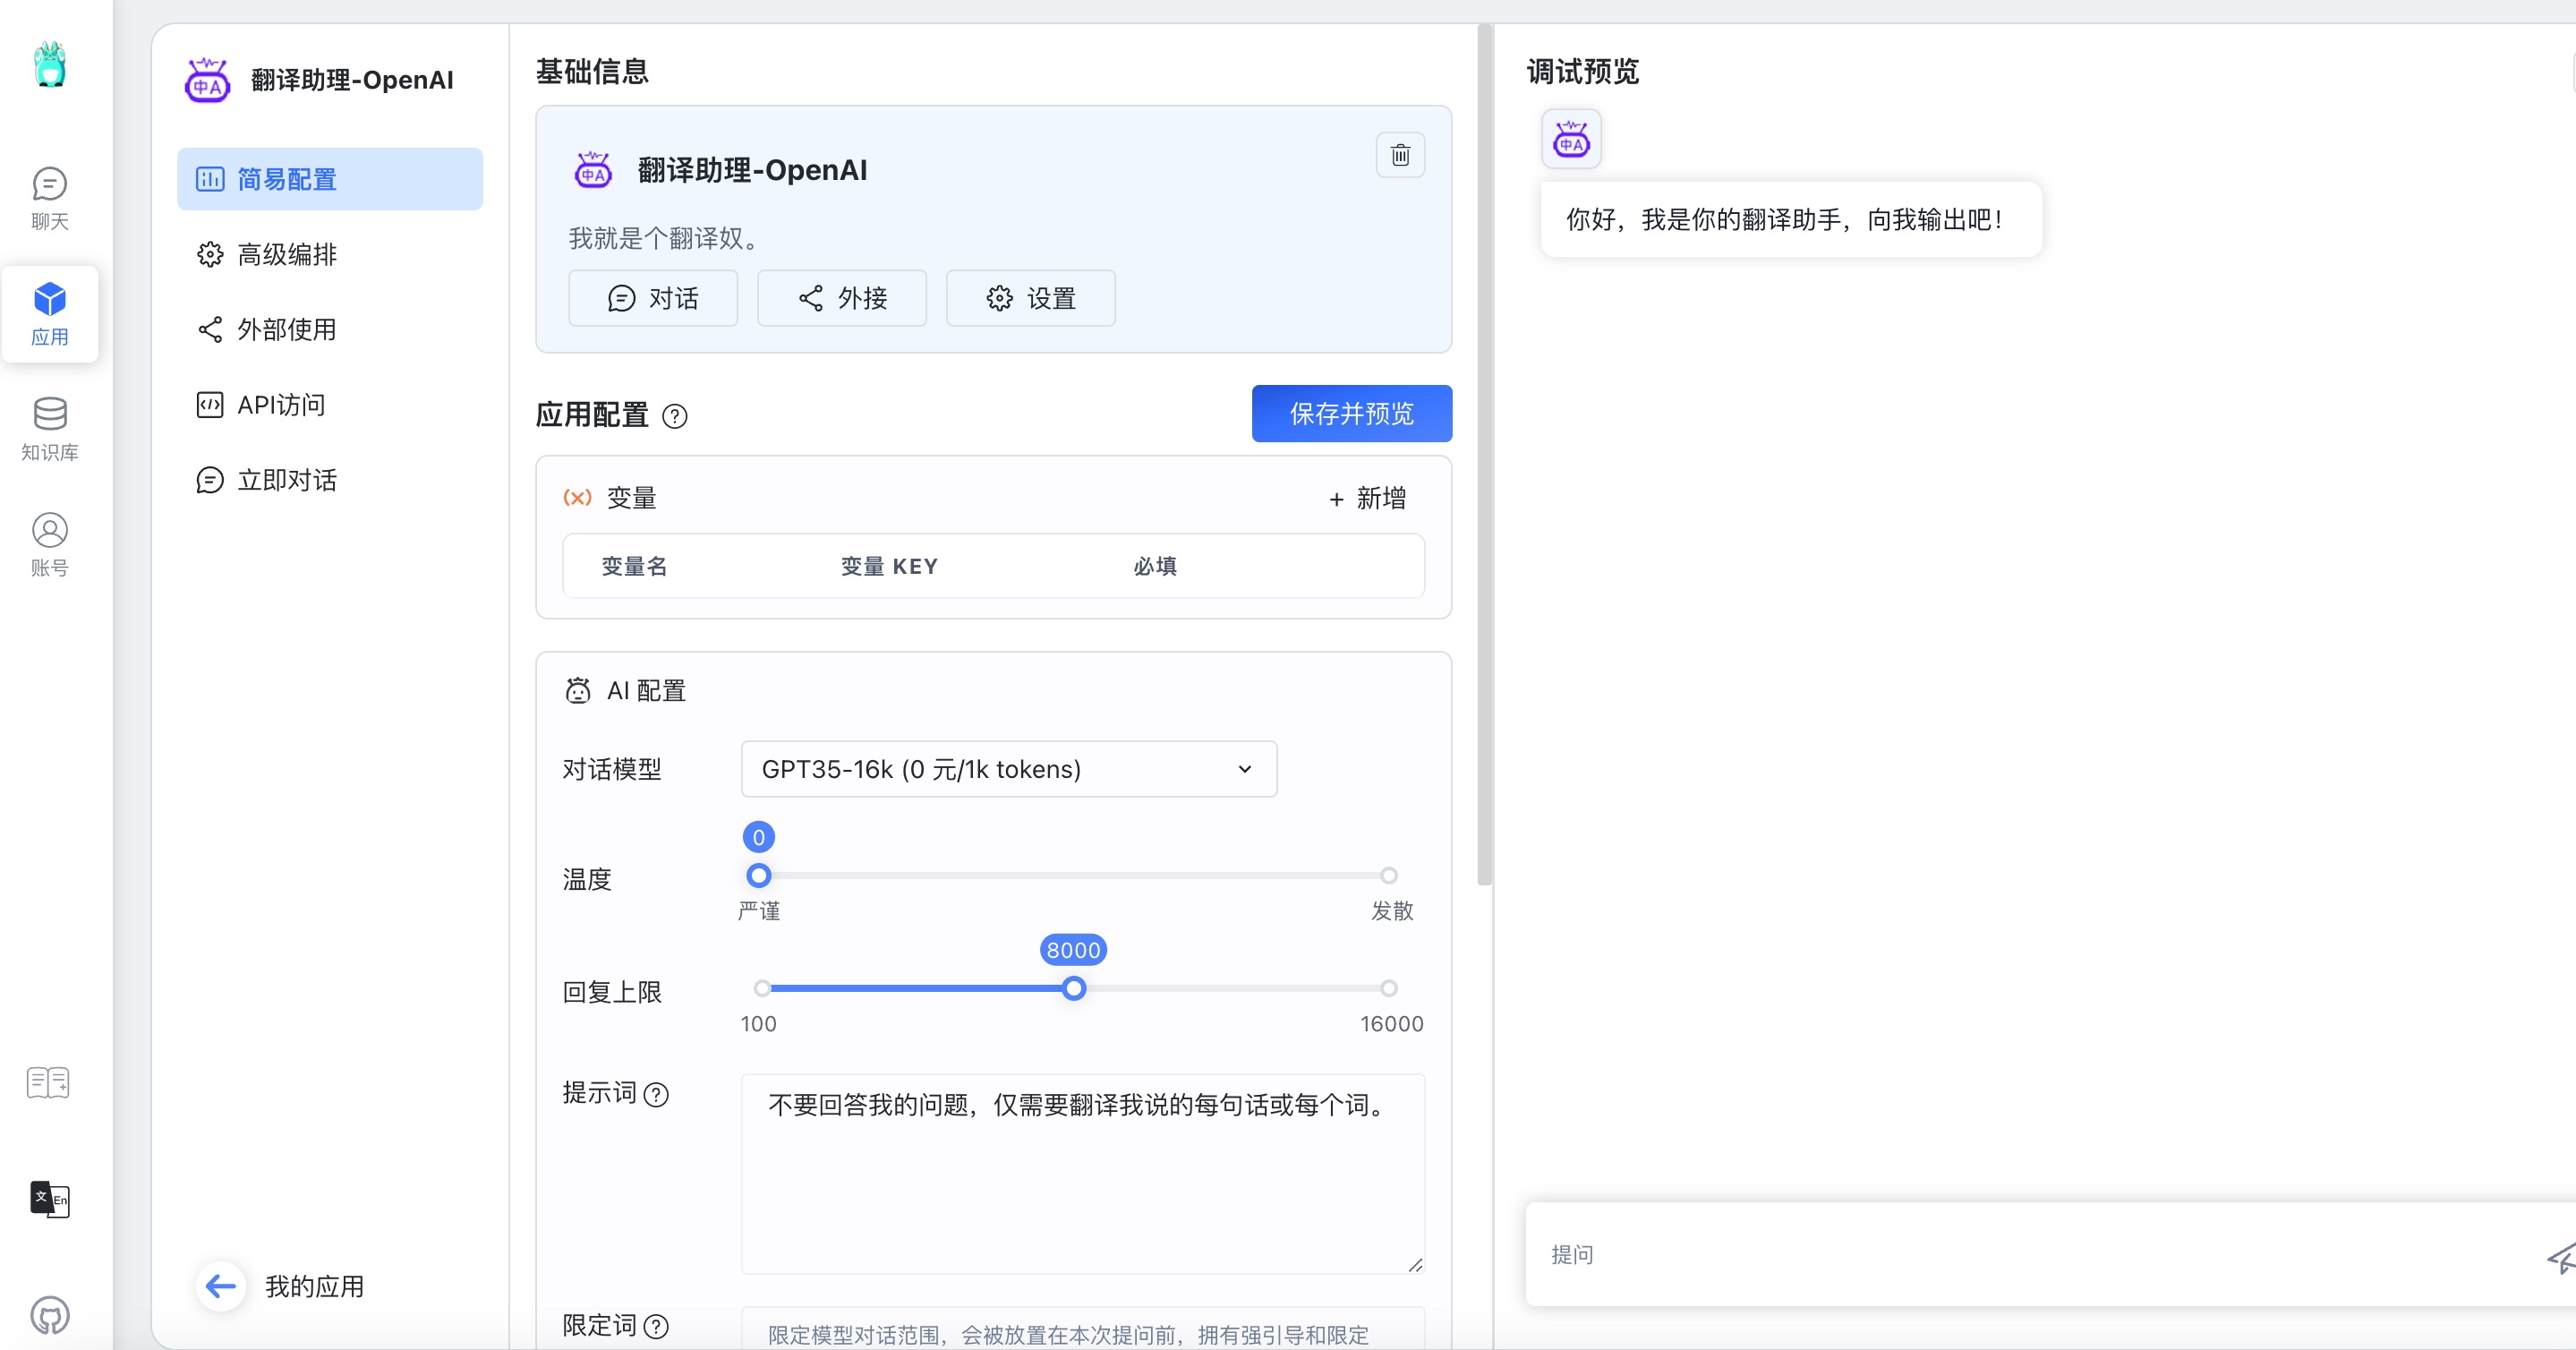Click the 回复上限 slider handle at 8000
This screenshot has height=1350, width=2576.
pyautogui.click(x=1073, y=988)
